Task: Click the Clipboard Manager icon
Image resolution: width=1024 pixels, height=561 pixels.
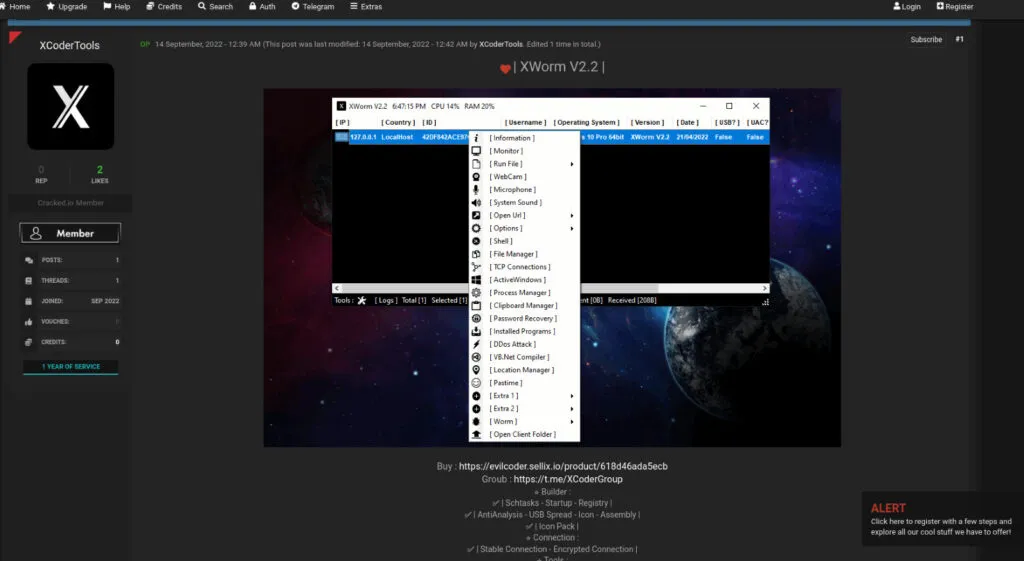Action: click(476, 306)
